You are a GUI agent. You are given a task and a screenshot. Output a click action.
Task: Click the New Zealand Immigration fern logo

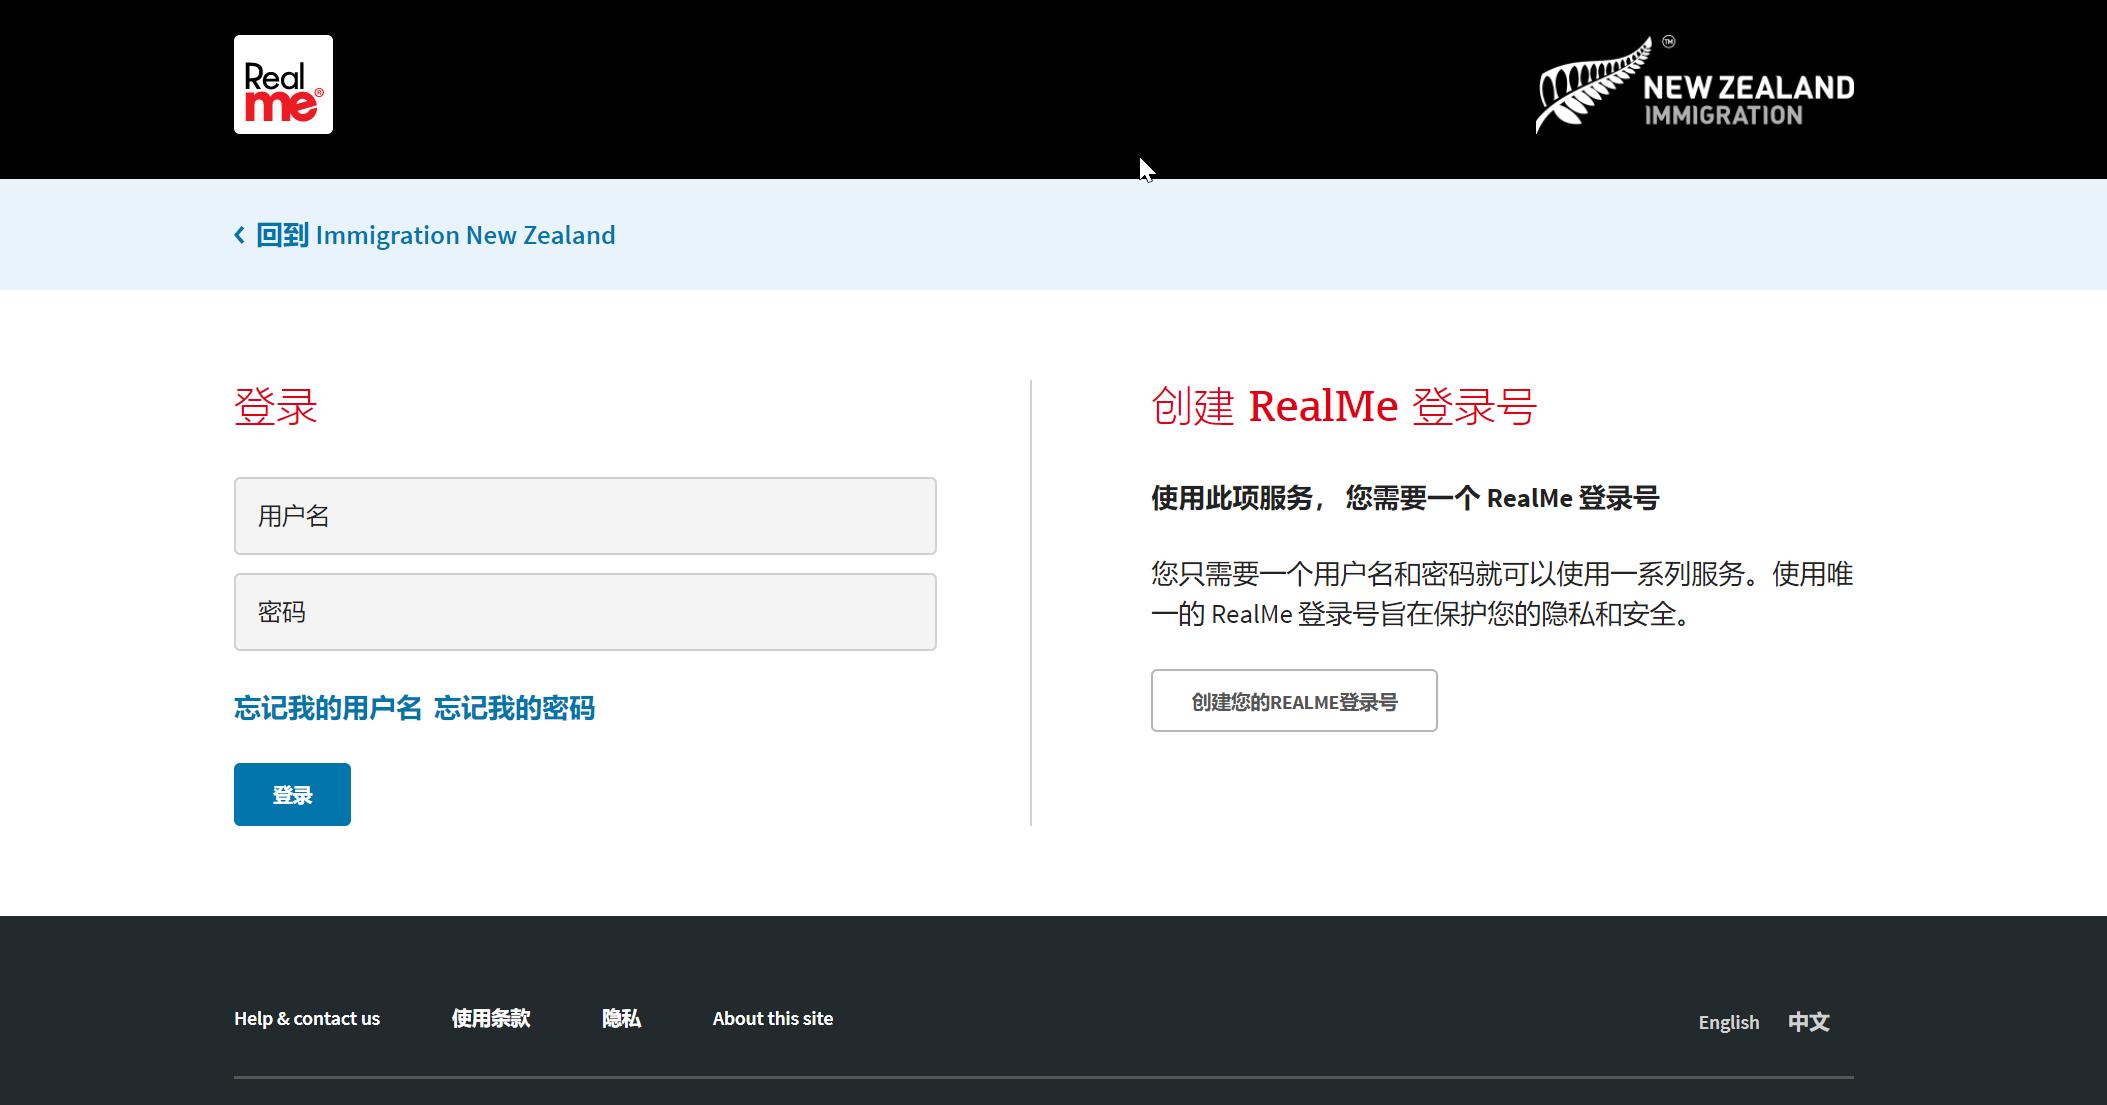point(1592,88)
